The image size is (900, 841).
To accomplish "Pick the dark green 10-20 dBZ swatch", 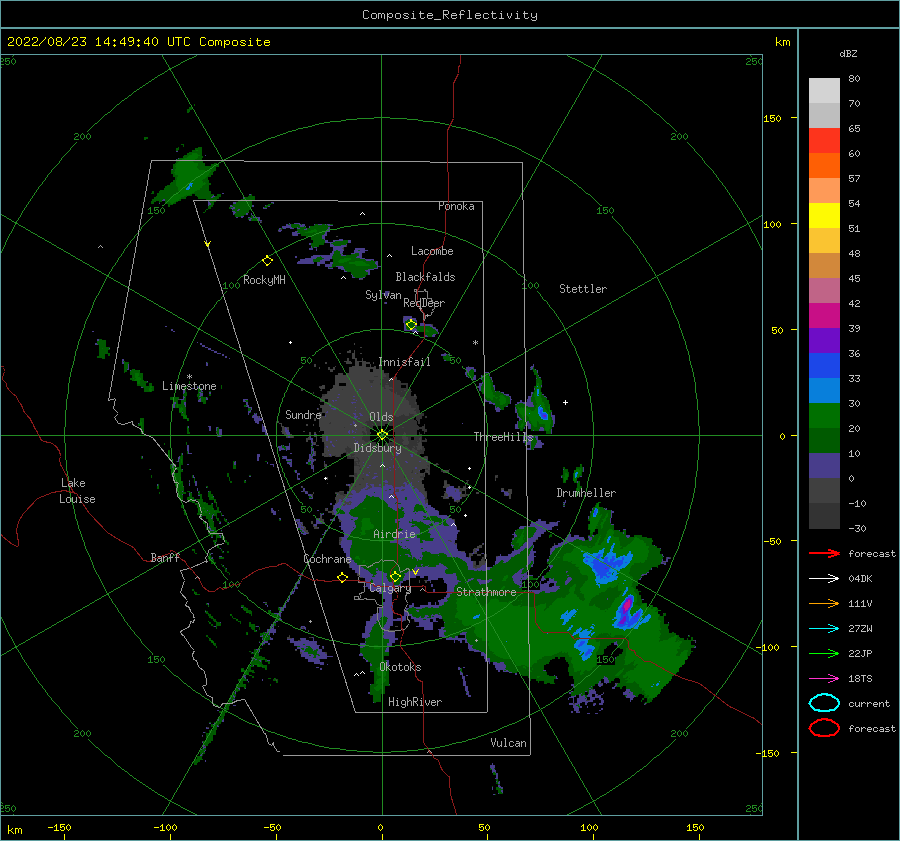I will click(824, 441).
